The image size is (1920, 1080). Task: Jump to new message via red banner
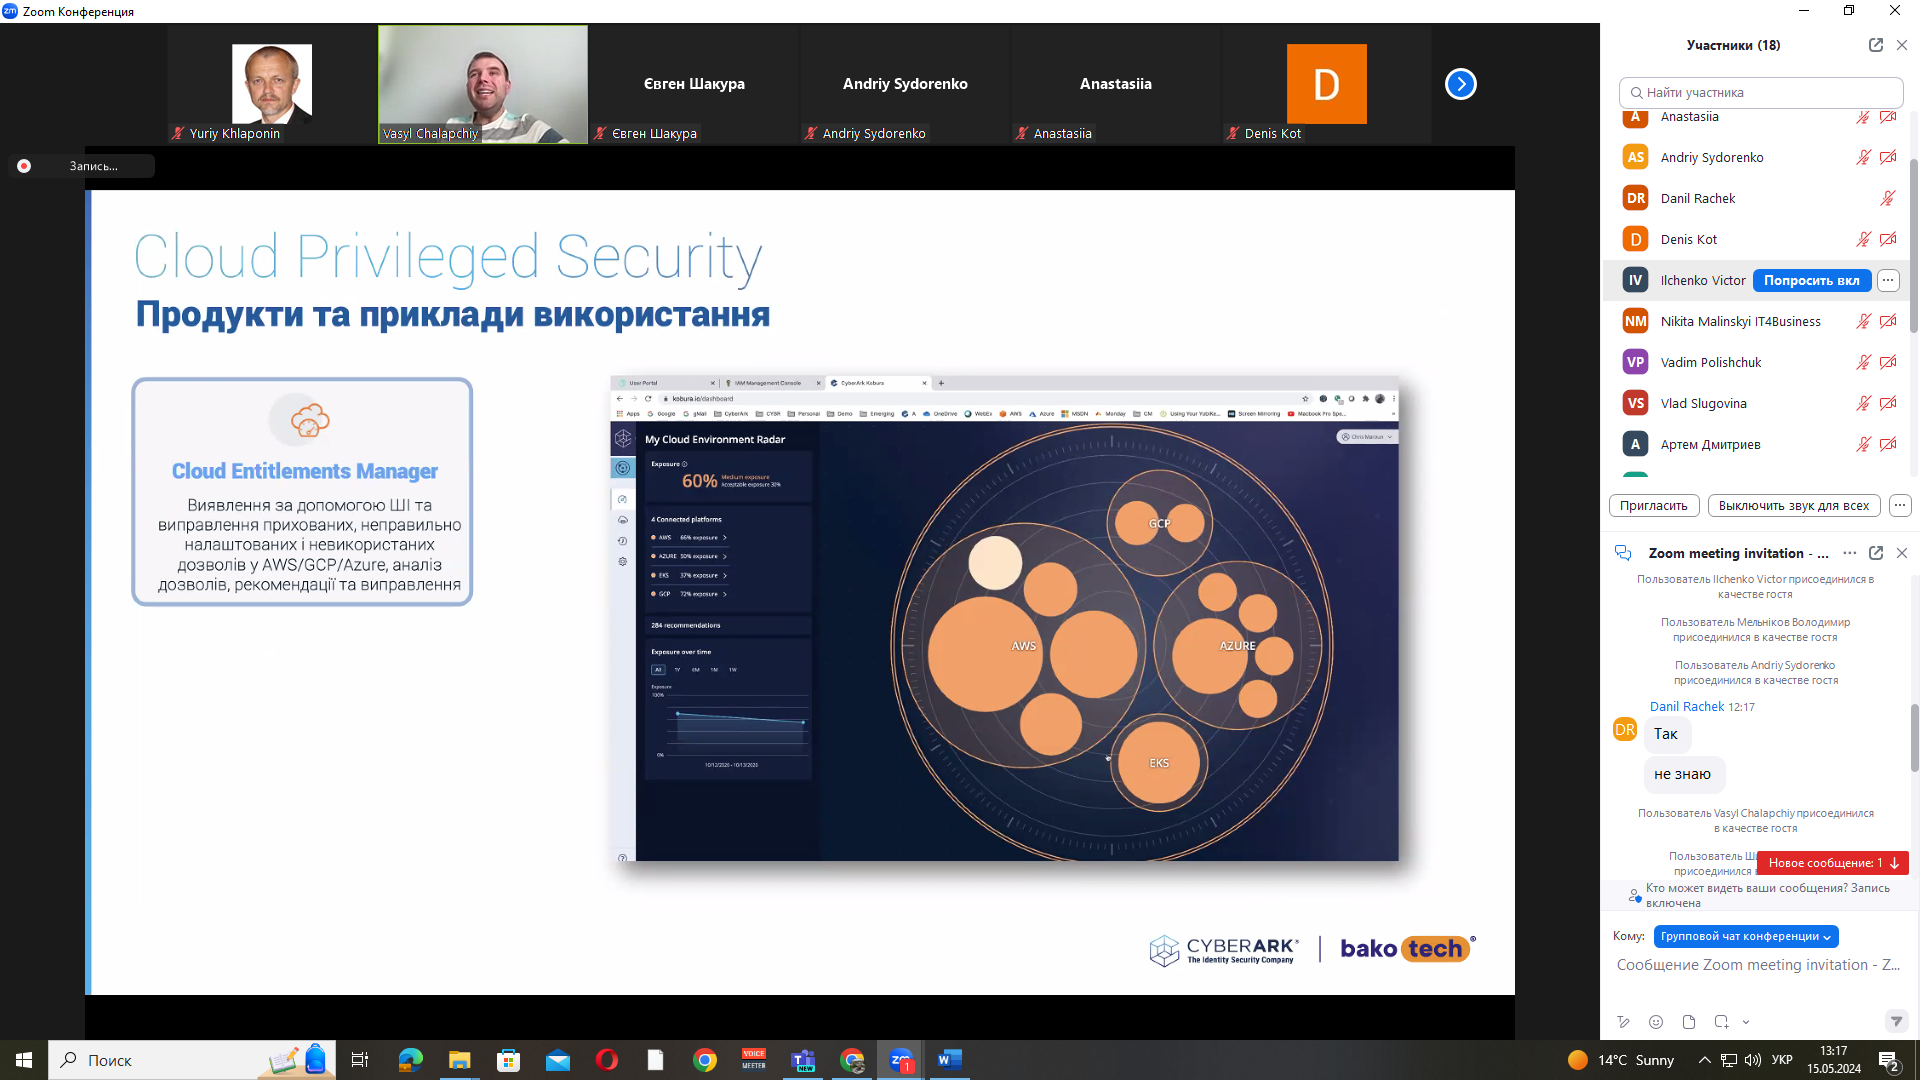click(1833, 863)
